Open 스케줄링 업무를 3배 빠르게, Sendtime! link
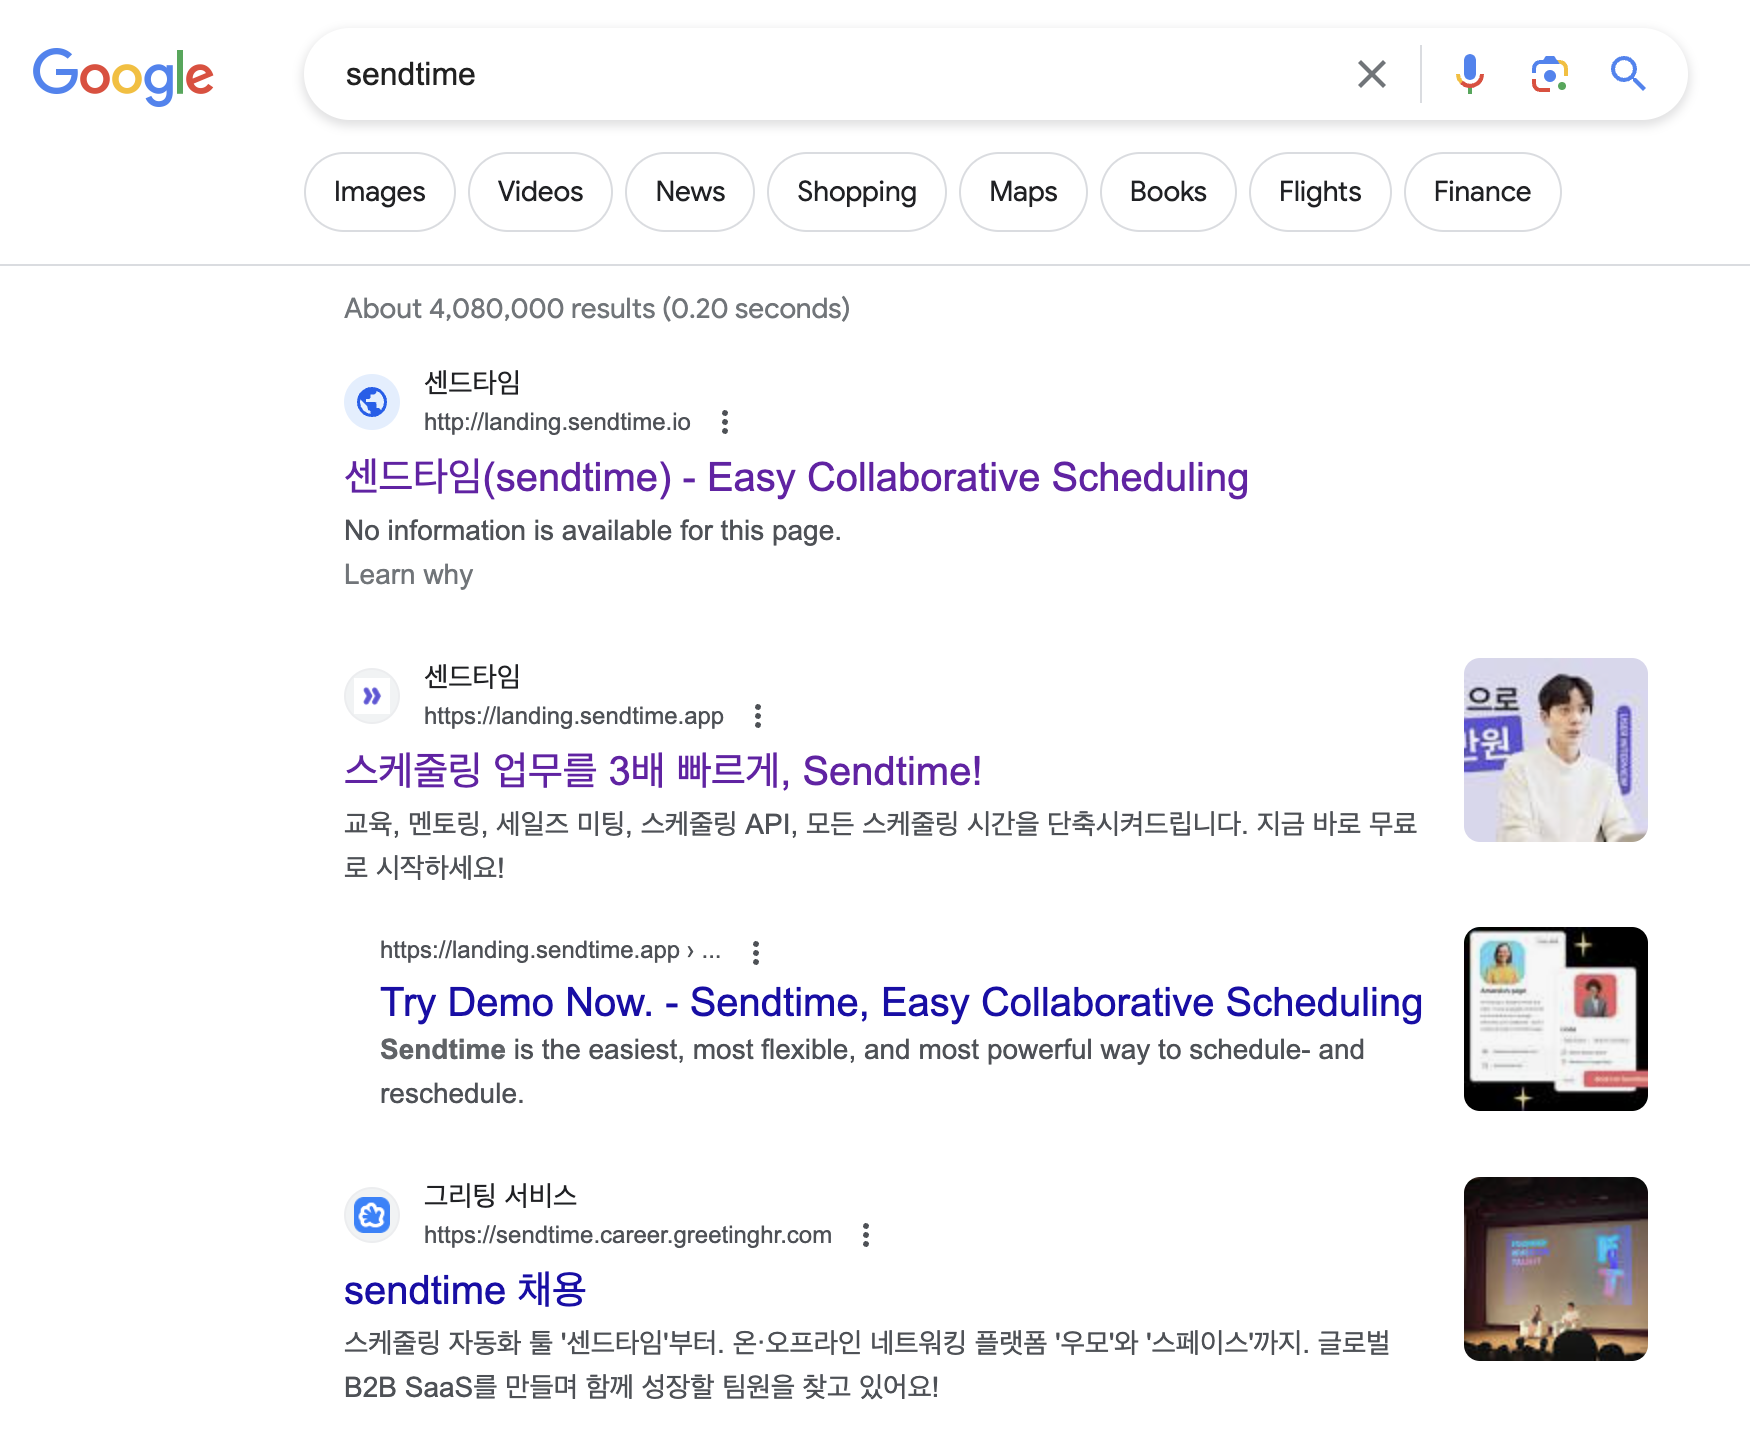 pyautogui.click(x=662, y=771)
